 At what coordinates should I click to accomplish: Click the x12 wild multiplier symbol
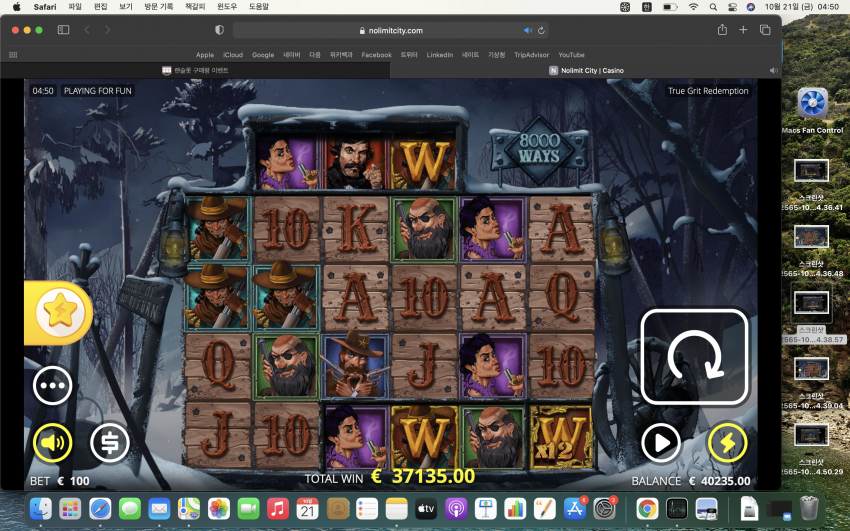[561, 437]
